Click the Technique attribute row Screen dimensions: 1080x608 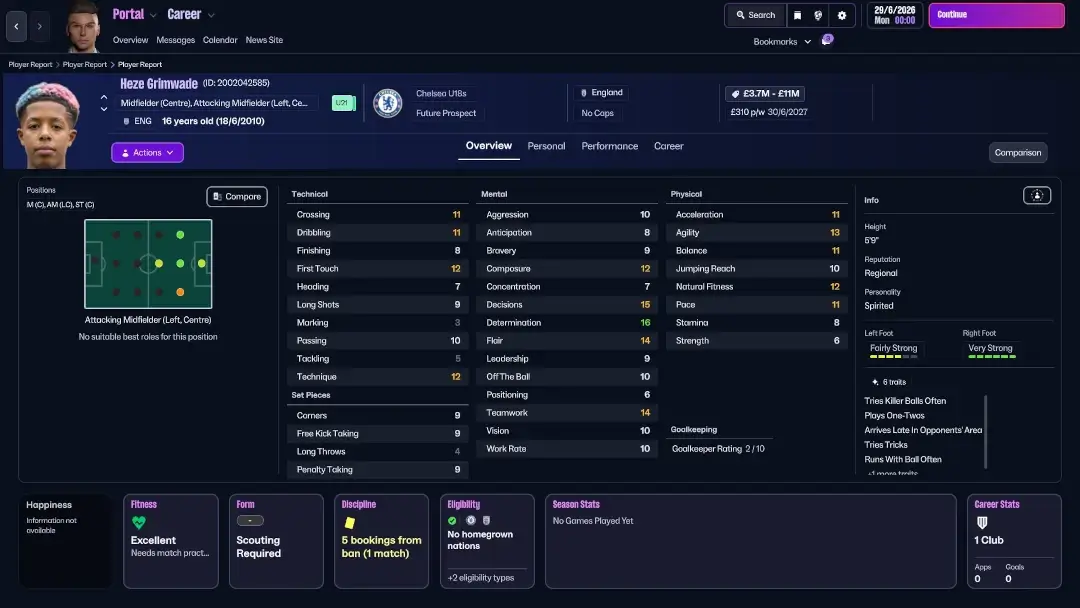377,377
